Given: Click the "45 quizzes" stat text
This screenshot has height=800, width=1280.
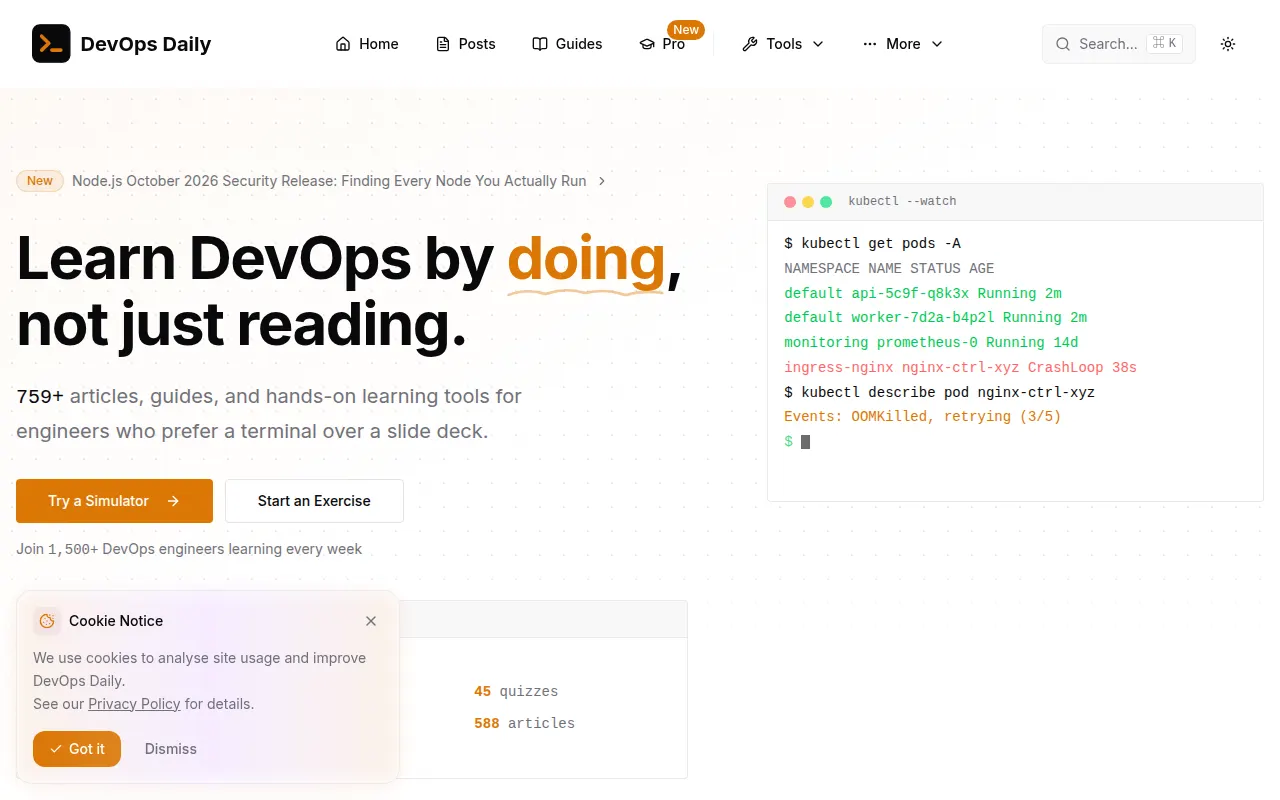Looking at the screenshot, I should (x=516, y=691).
